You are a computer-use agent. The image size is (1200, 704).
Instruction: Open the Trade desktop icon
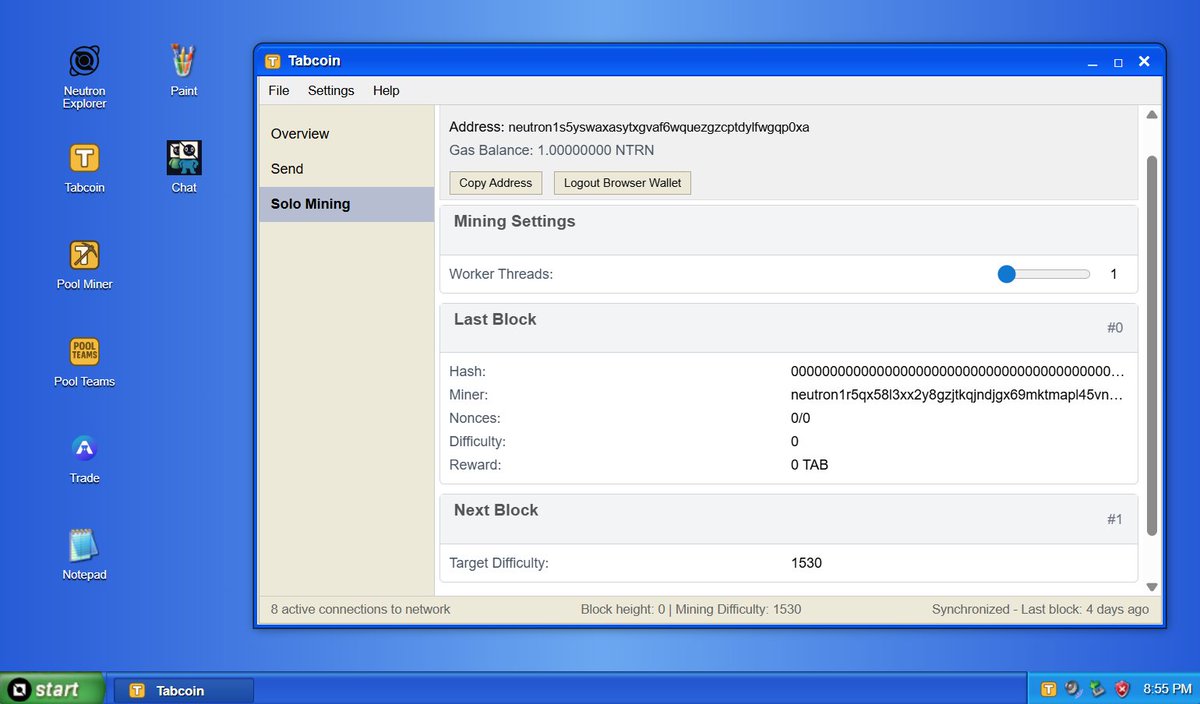[x=84, y=450]
